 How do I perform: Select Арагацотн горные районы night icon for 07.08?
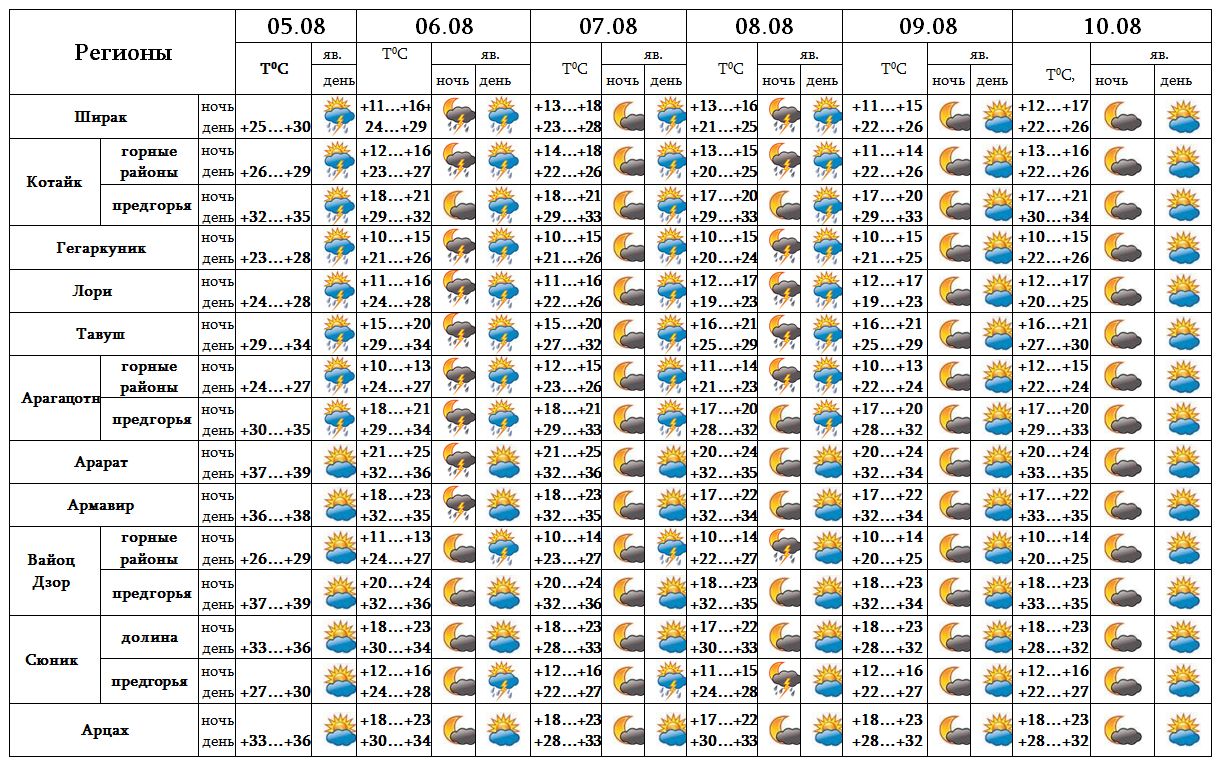click(626, 376)
